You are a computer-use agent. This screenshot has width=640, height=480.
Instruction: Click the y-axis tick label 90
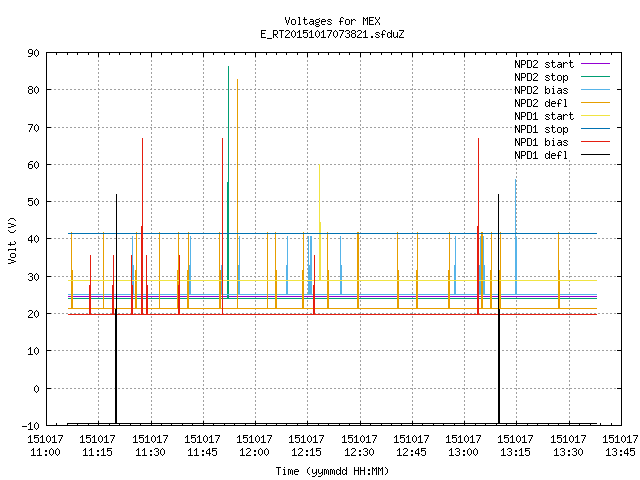point(33,53)
